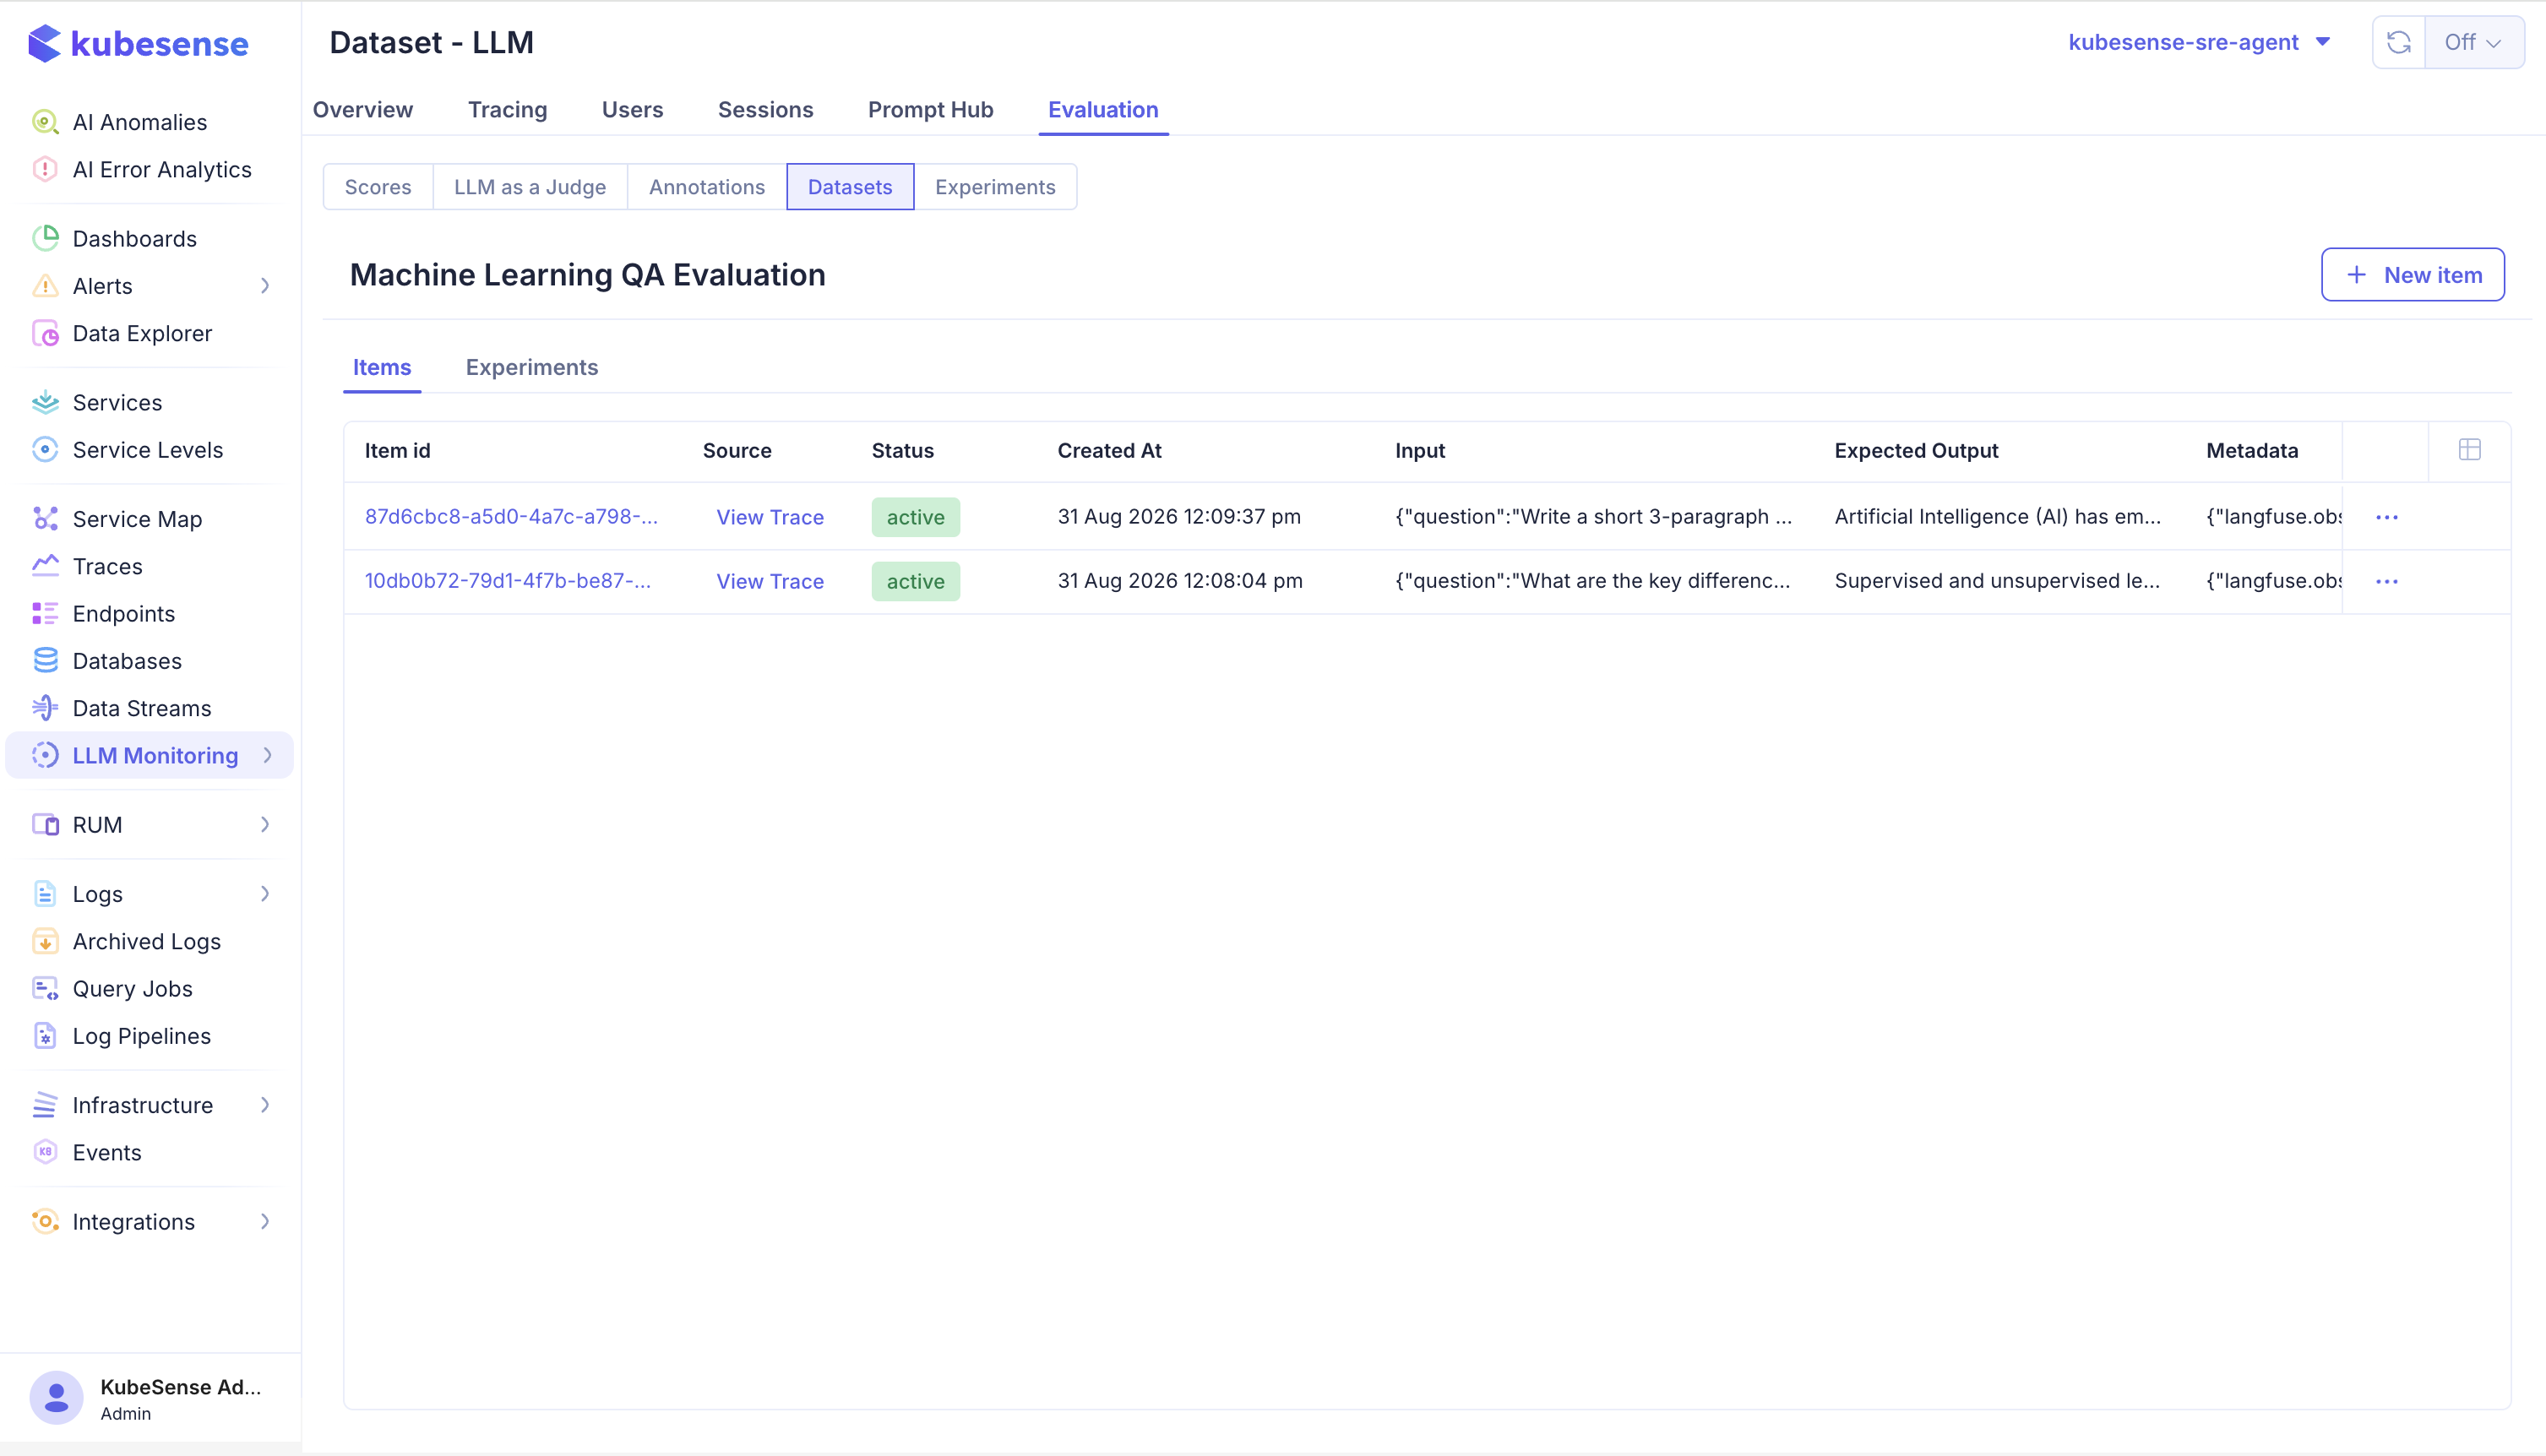Expand Logs submenu chevron

(265, 894)
